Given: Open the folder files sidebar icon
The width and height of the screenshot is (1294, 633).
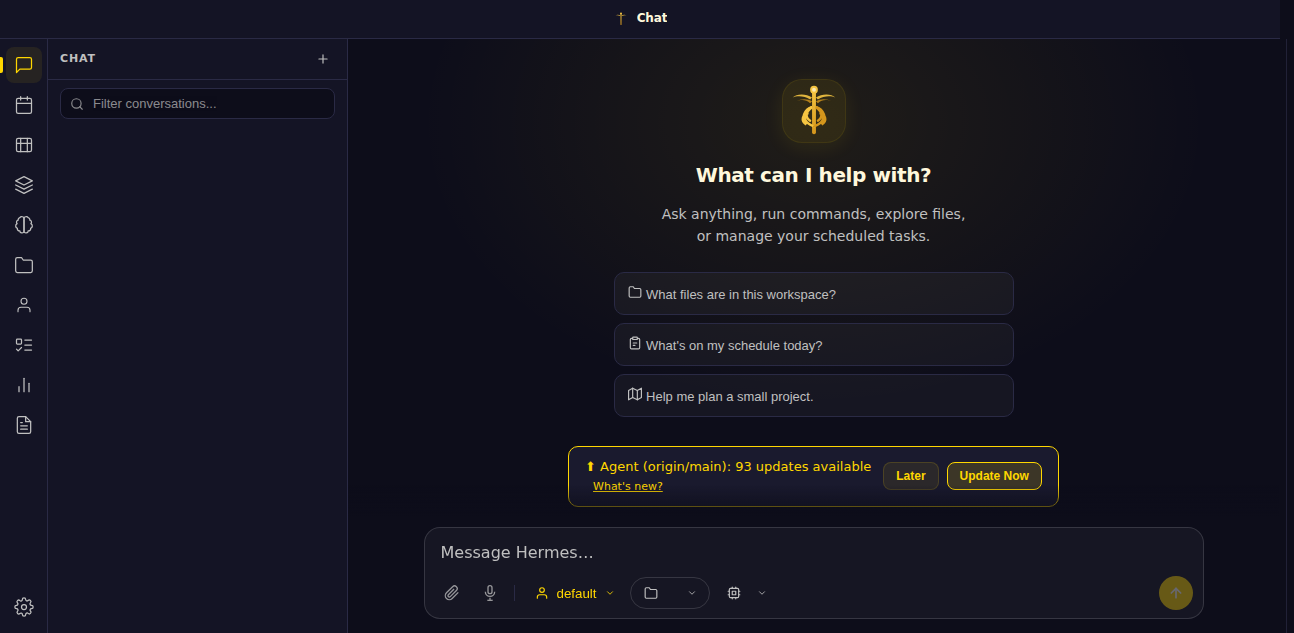Looking at the screenshot, I should [x=24, y=265].
